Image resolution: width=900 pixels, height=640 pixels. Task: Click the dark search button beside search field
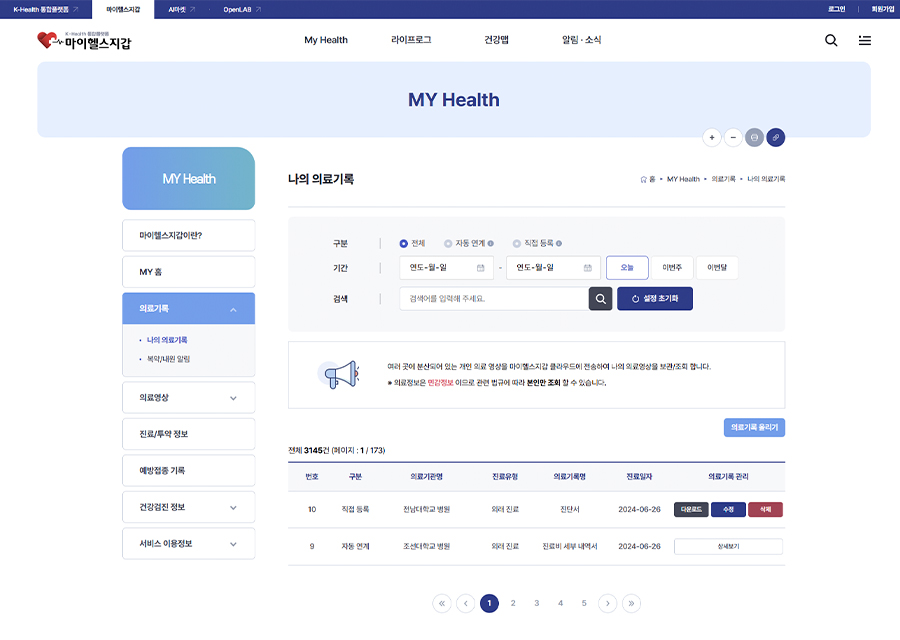click(x=600, y=298)
